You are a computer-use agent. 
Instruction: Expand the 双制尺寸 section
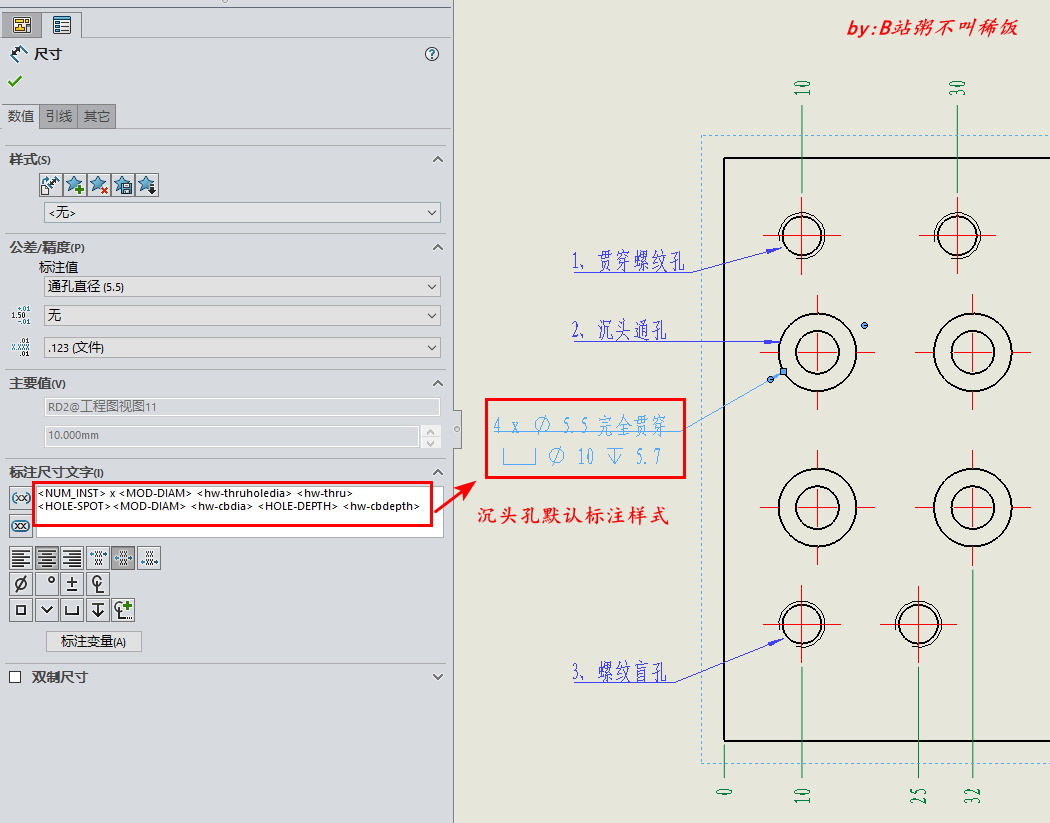438,677
